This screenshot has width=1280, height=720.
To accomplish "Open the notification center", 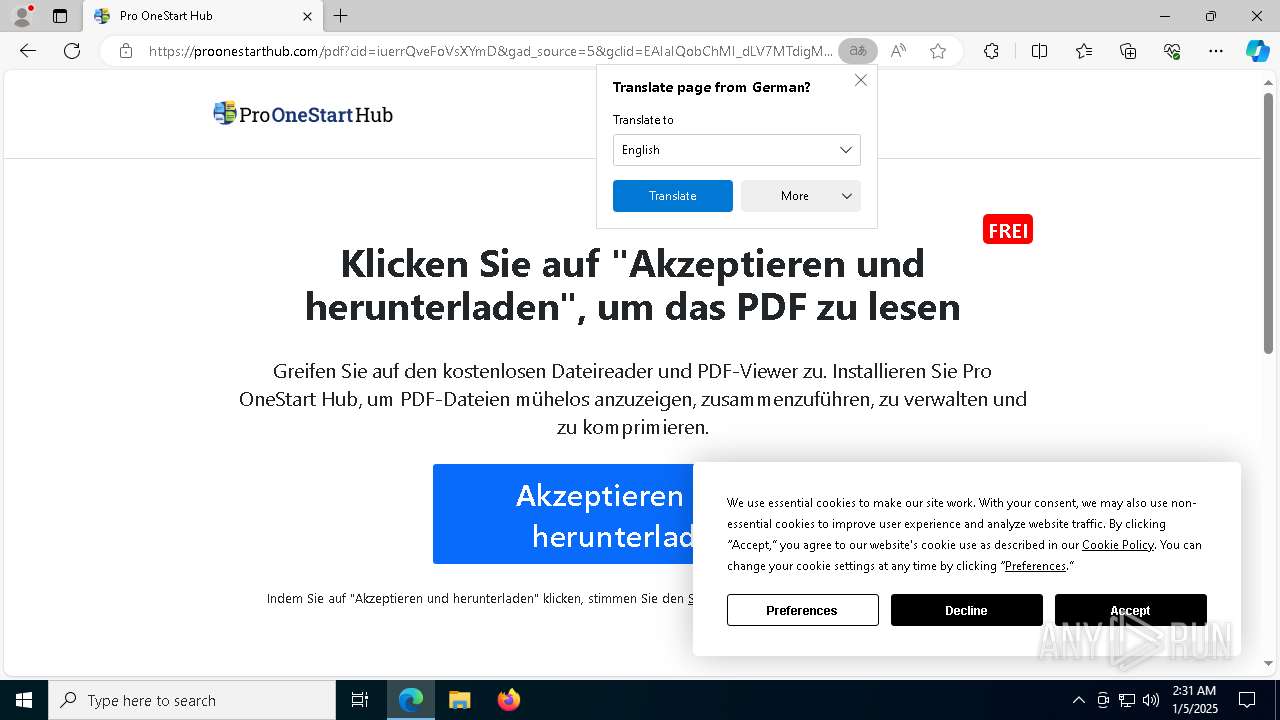I will (1247, 700).
